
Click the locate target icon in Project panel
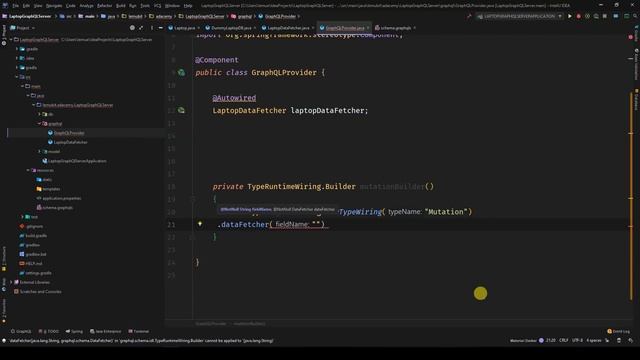pyautogui.click(x=132, y=28)
